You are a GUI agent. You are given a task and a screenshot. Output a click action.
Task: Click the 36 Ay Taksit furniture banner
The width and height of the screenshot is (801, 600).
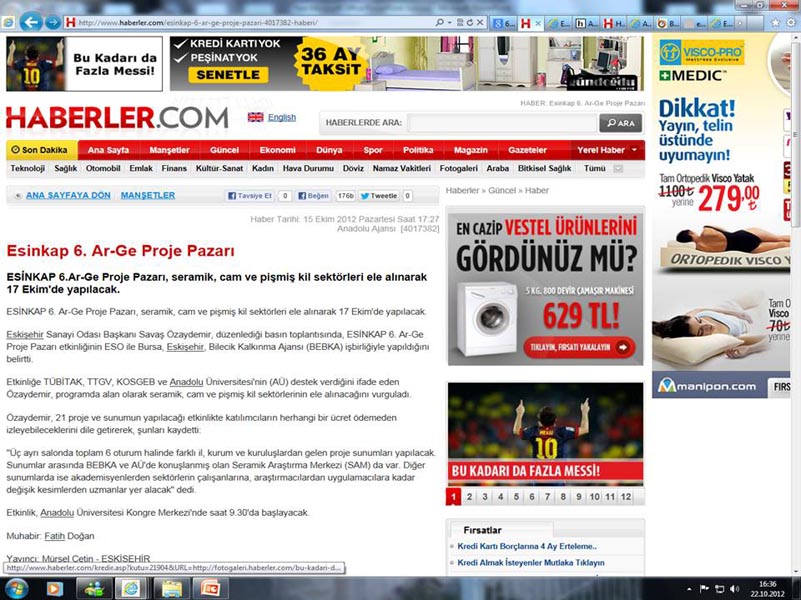coord(407,64)
